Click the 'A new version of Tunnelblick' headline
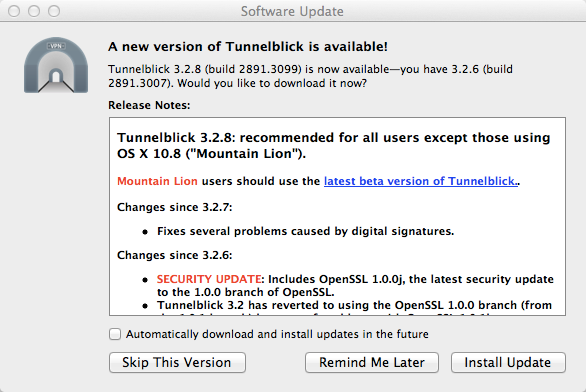The height and width of the screenshot is (392, 586). pyautogui.click(x=248, y=47)
